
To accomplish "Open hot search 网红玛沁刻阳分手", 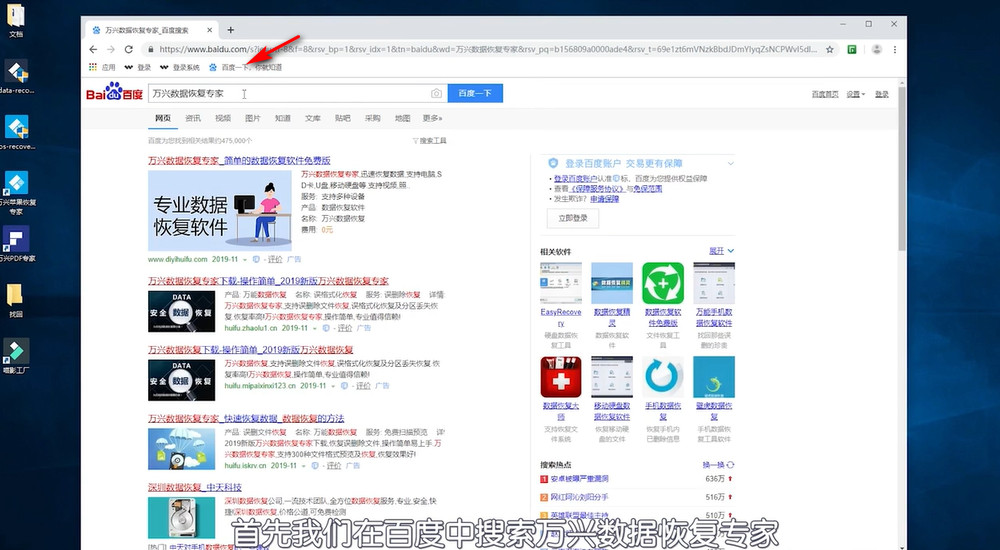I will (x=579, y=497).
